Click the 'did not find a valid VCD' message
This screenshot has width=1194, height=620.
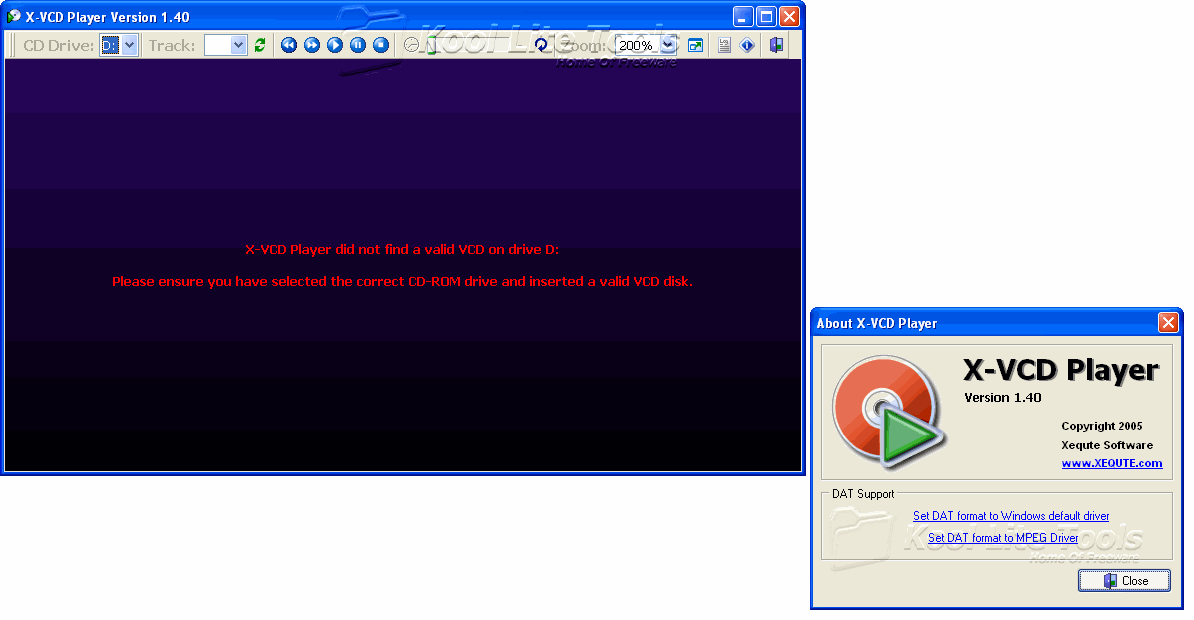[x=402, y=250]
